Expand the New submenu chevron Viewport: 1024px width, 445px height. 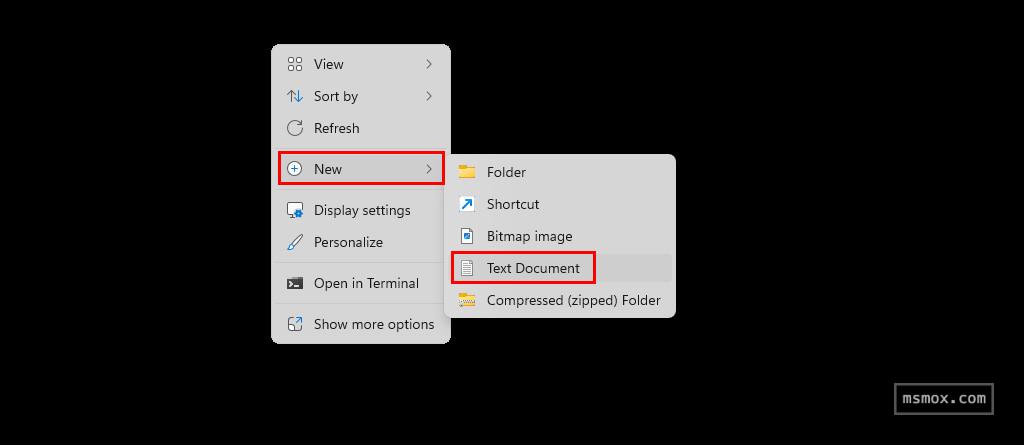(429, 169)
